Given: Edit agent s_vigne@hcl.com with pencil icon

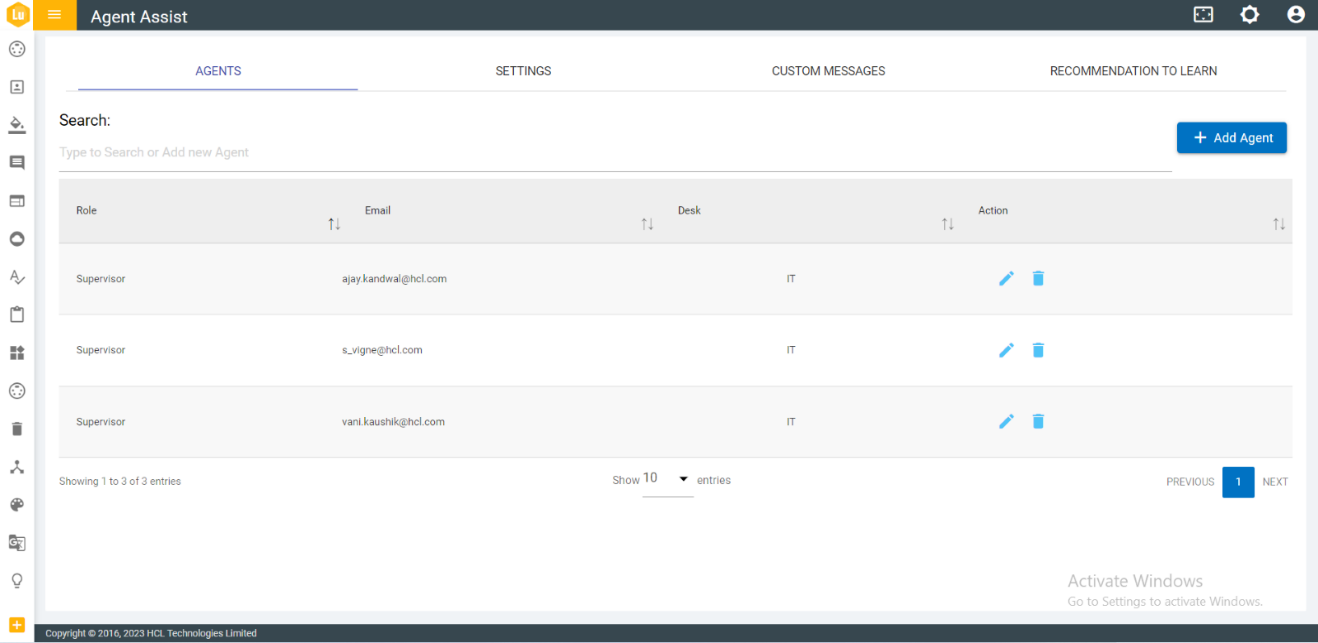Looking at the screenshot, I should tap(1007, 350).
